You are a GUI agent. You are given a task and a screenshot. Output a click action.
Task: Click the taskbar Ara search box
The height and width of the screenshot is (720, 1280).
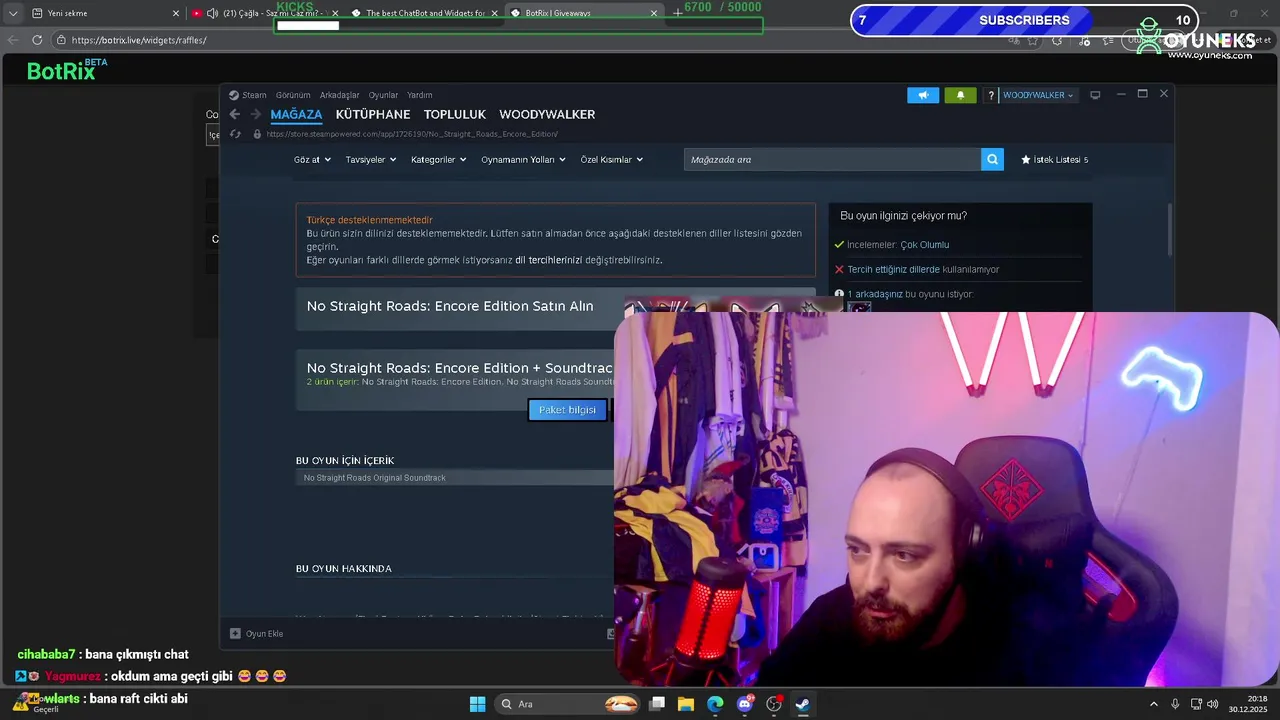(568, 704)
